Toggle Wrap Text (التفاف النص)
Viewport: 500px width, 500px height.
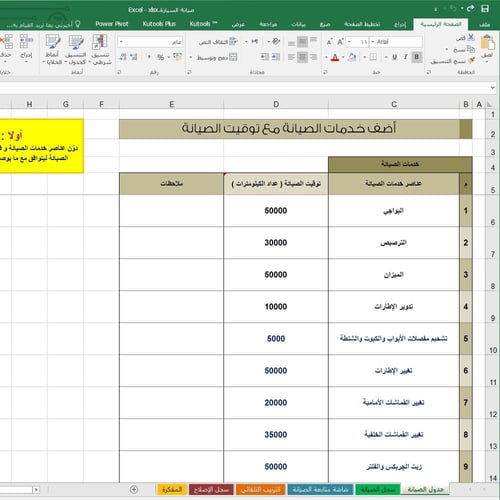[218, 42]
